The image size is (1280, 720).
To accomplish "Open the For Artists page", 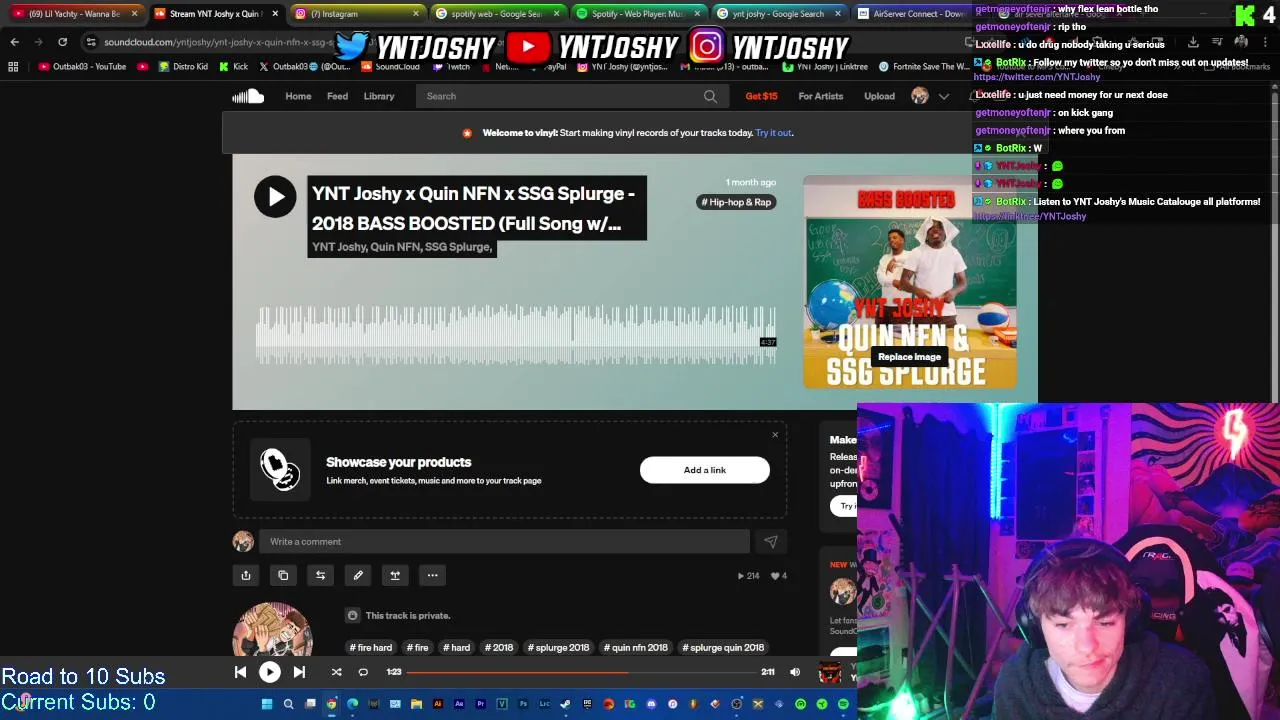I will [x=820, y=96].
